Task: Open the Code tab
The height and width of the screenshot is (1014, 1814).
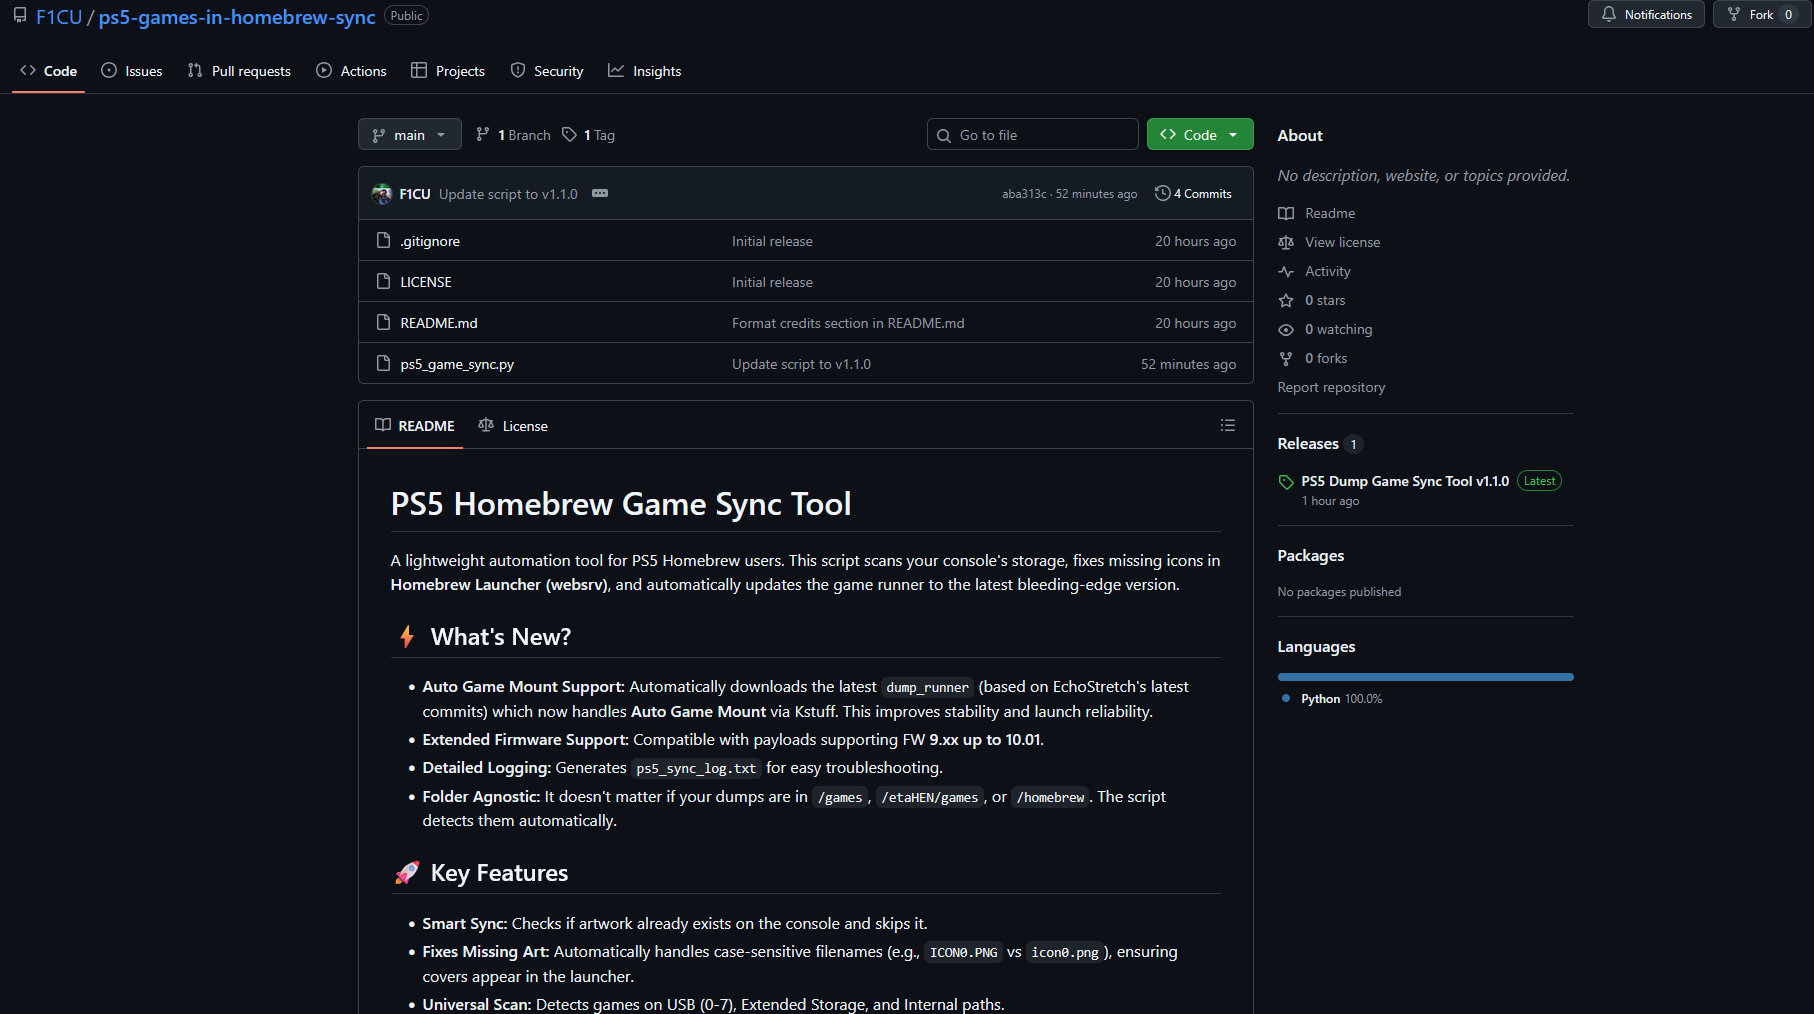Action: (48, 71)
